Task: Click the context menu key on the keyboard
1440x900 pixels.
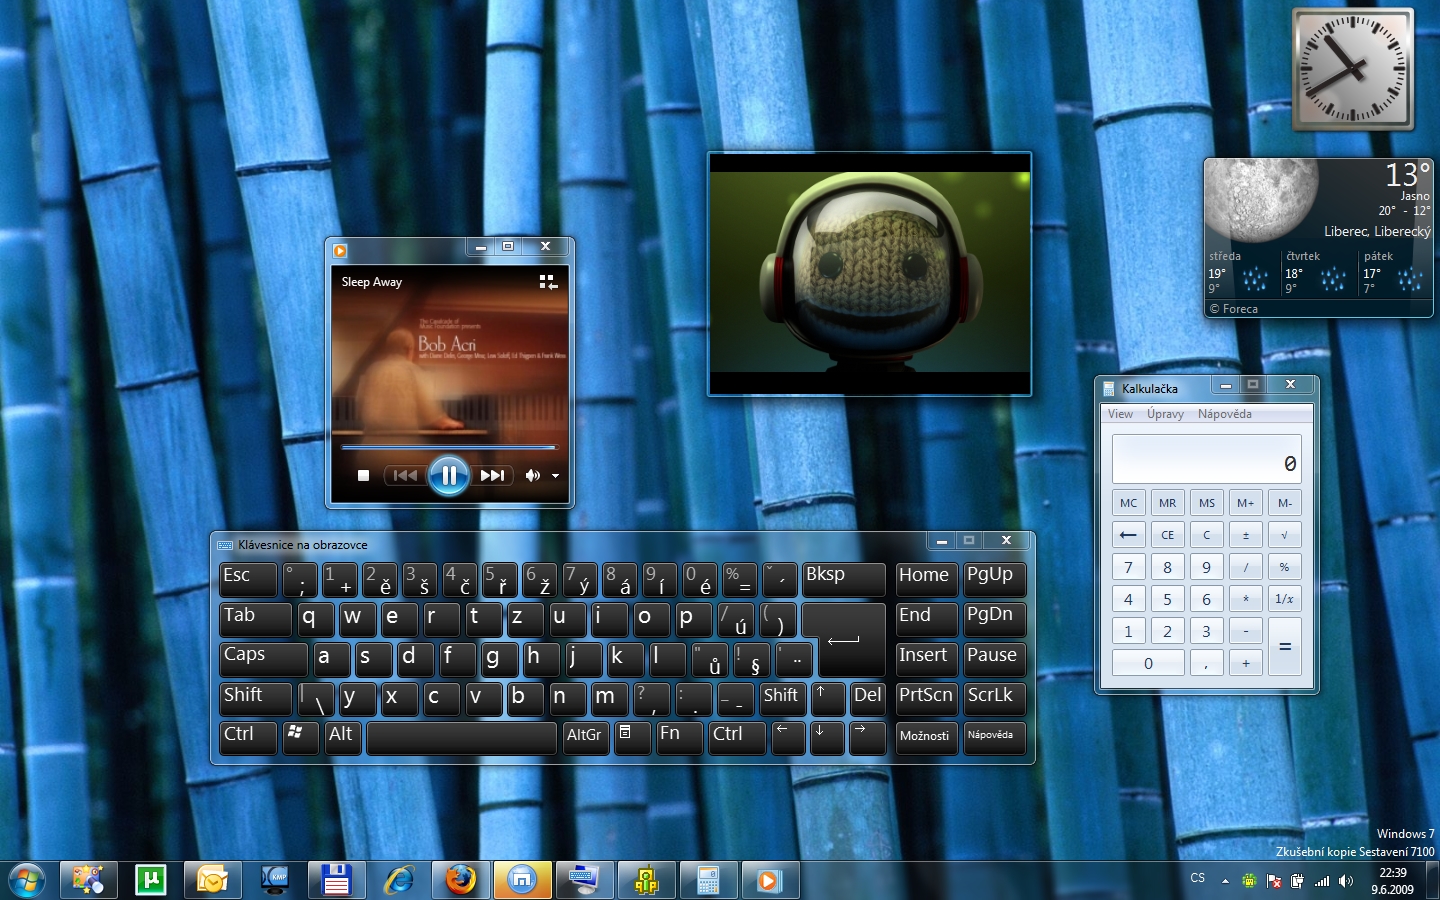Action: 632,737
